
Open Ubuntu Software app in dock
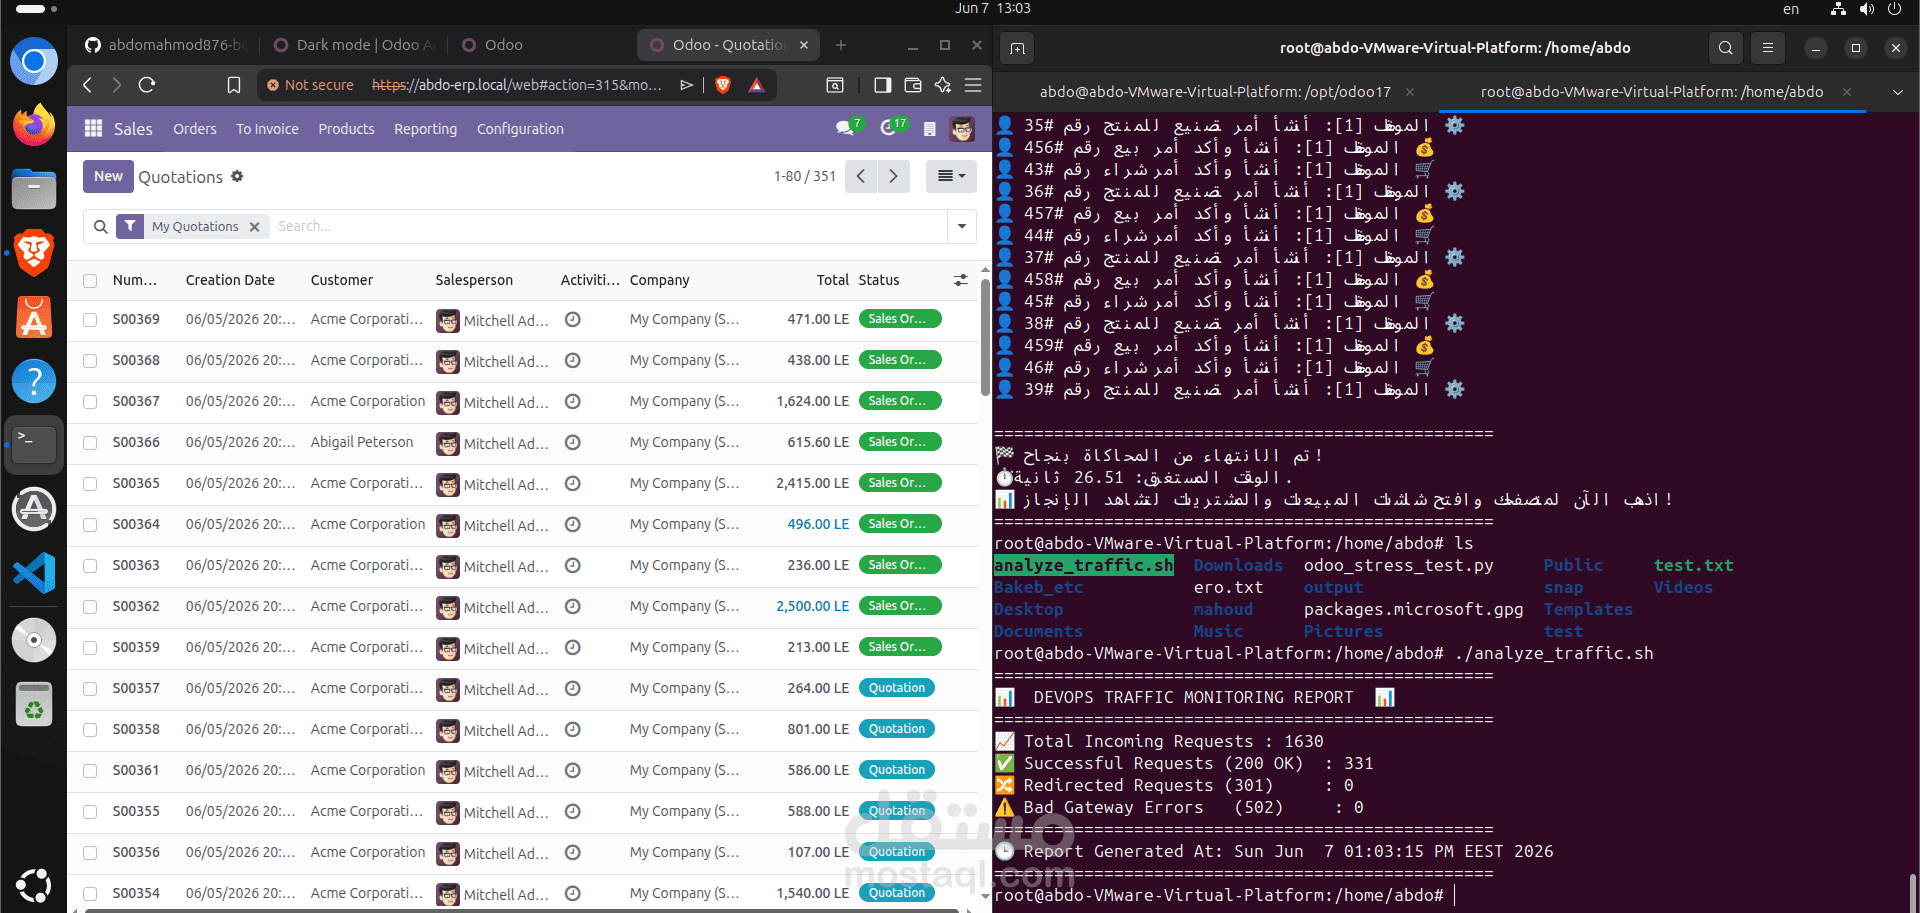(33, 317)
